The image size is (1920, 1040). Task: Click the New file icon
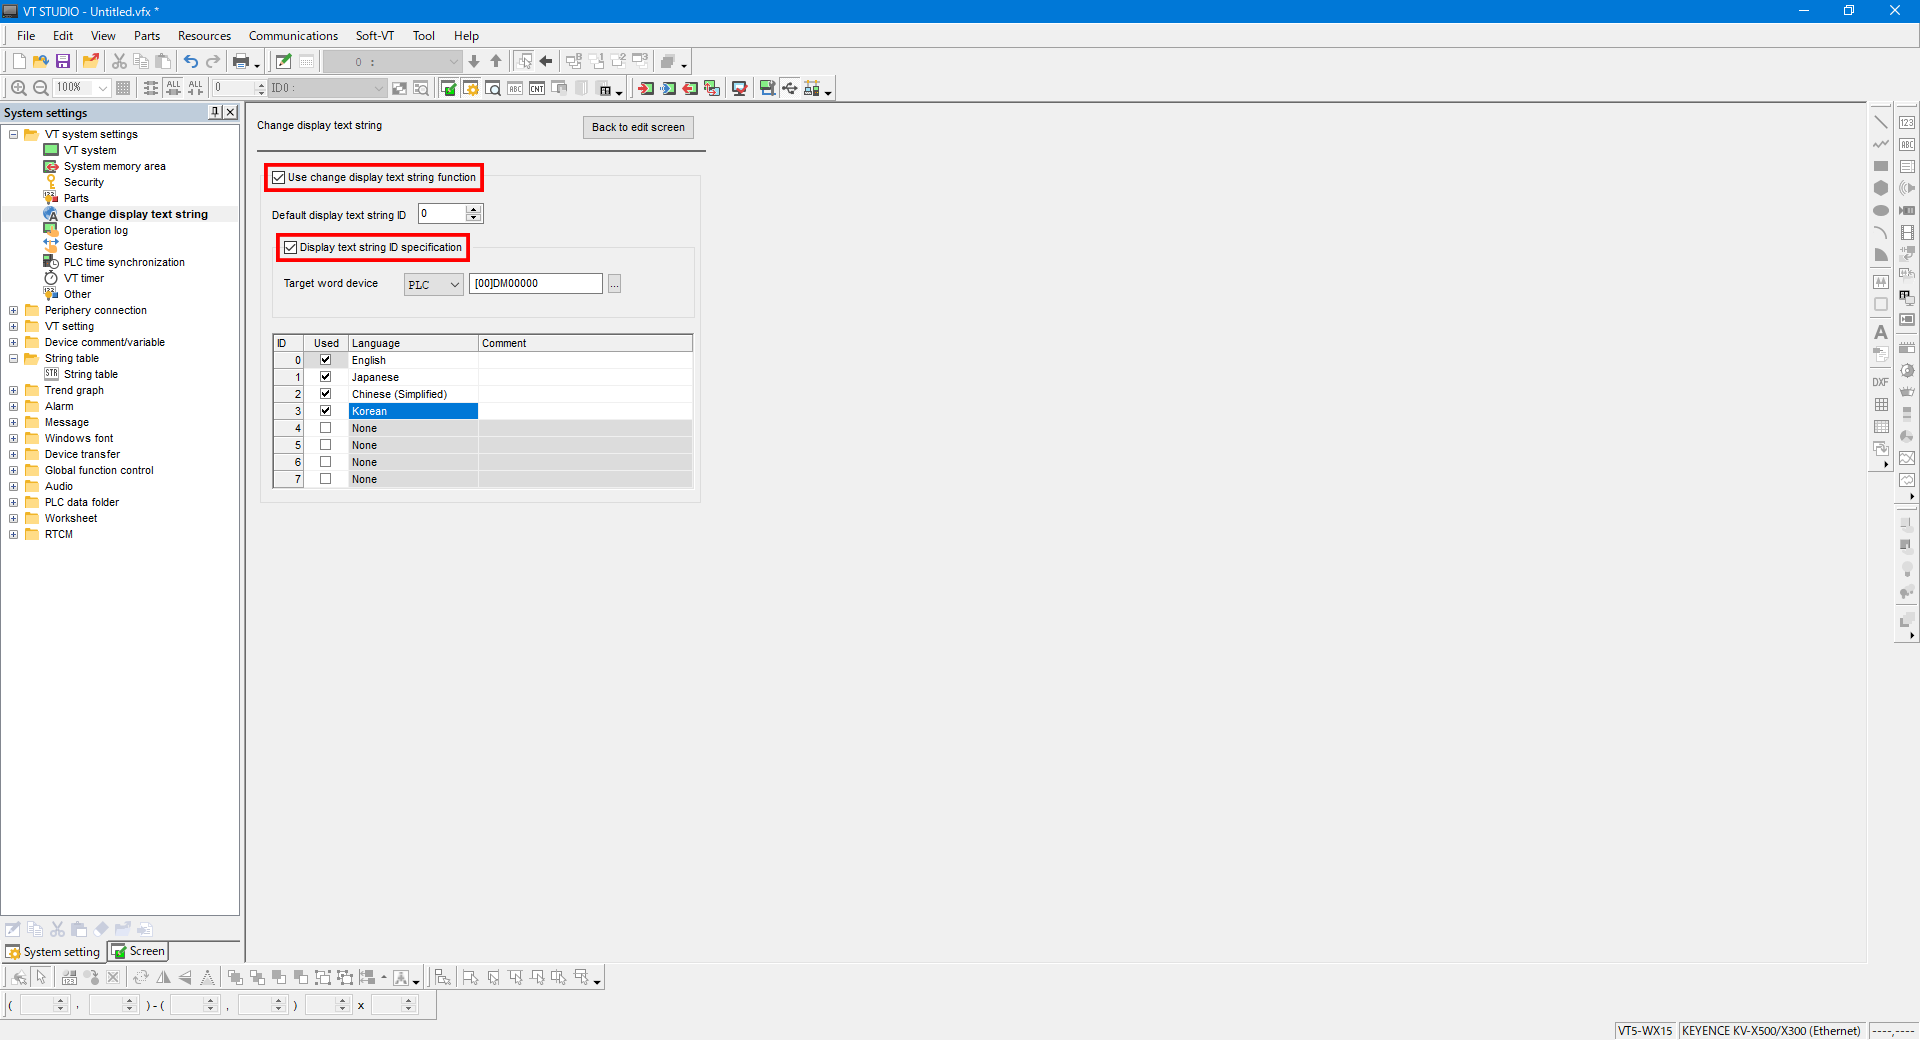19,62
